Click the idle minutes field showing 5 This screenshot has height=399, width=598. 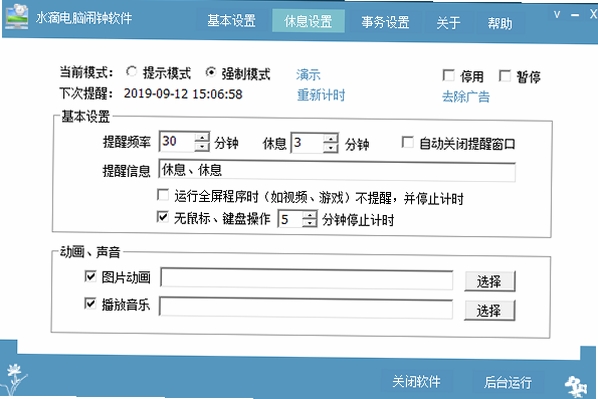coord(290,219)
